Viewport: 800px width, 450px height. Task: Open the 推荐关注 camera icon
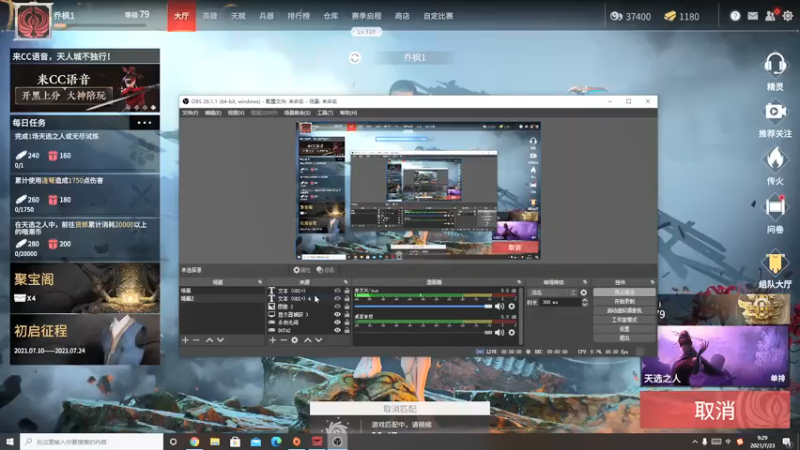pos(774,112)
